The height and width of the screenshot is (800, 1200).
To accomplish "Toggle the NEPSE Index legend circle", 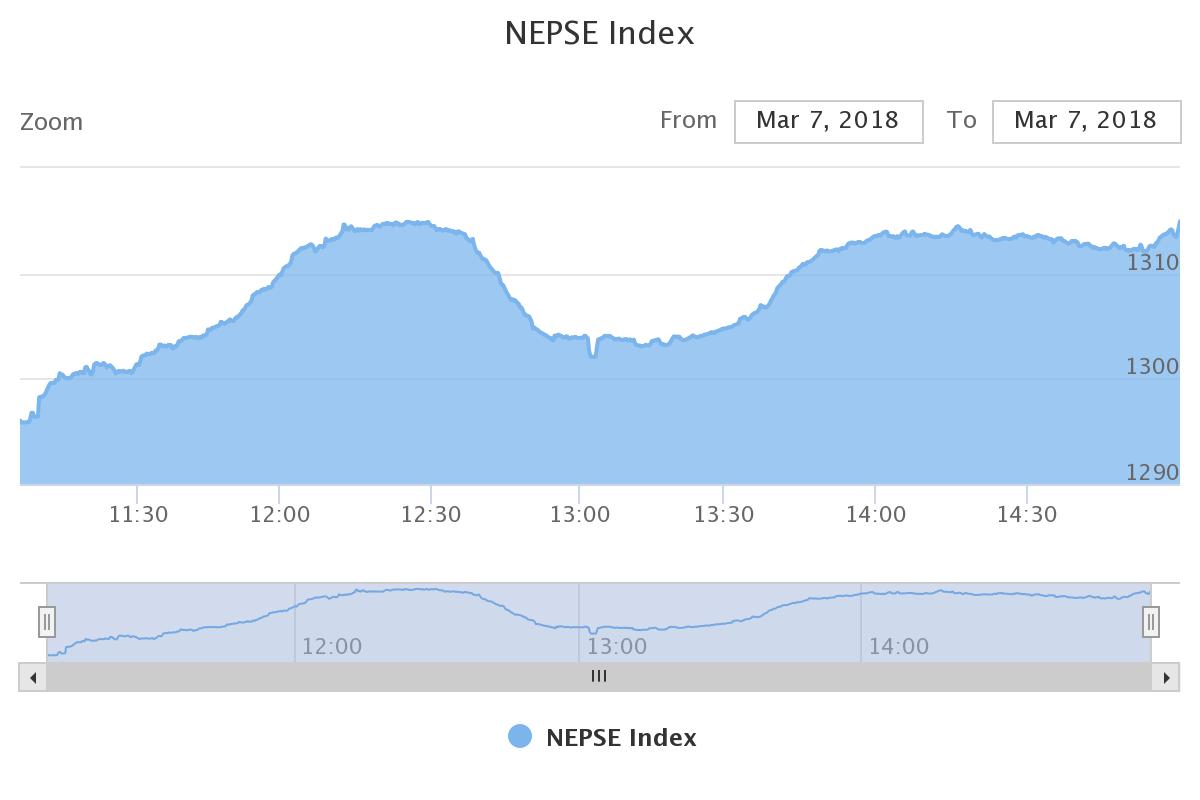I will [x=520, y=737].
